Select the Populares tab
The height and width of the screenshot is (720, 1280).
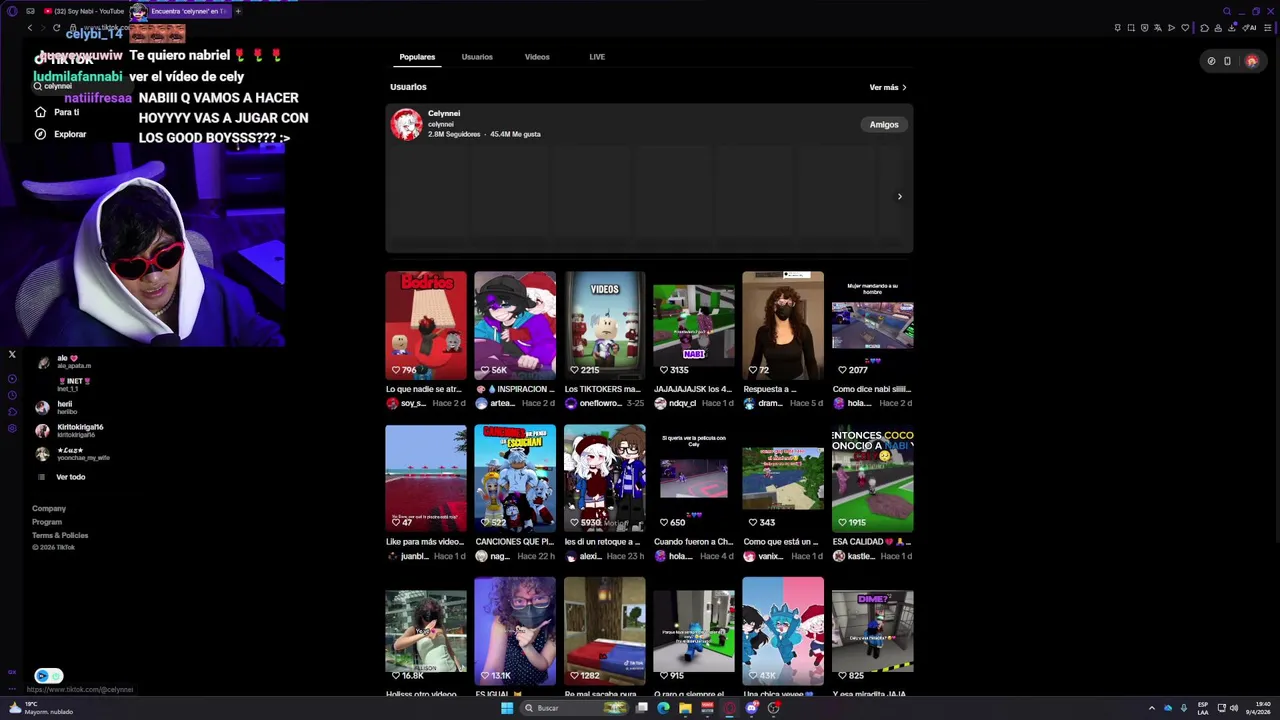(x=417, y=57)
